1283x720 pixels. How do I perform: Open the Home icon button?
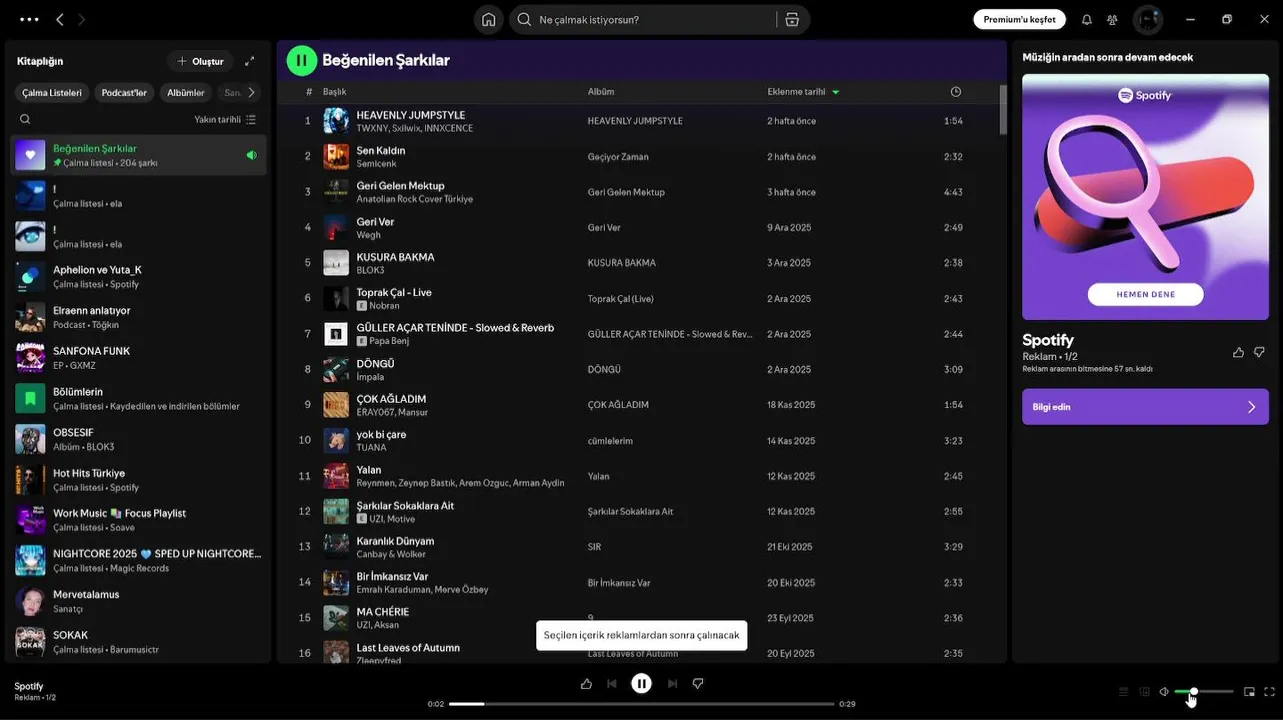(488, 19)
